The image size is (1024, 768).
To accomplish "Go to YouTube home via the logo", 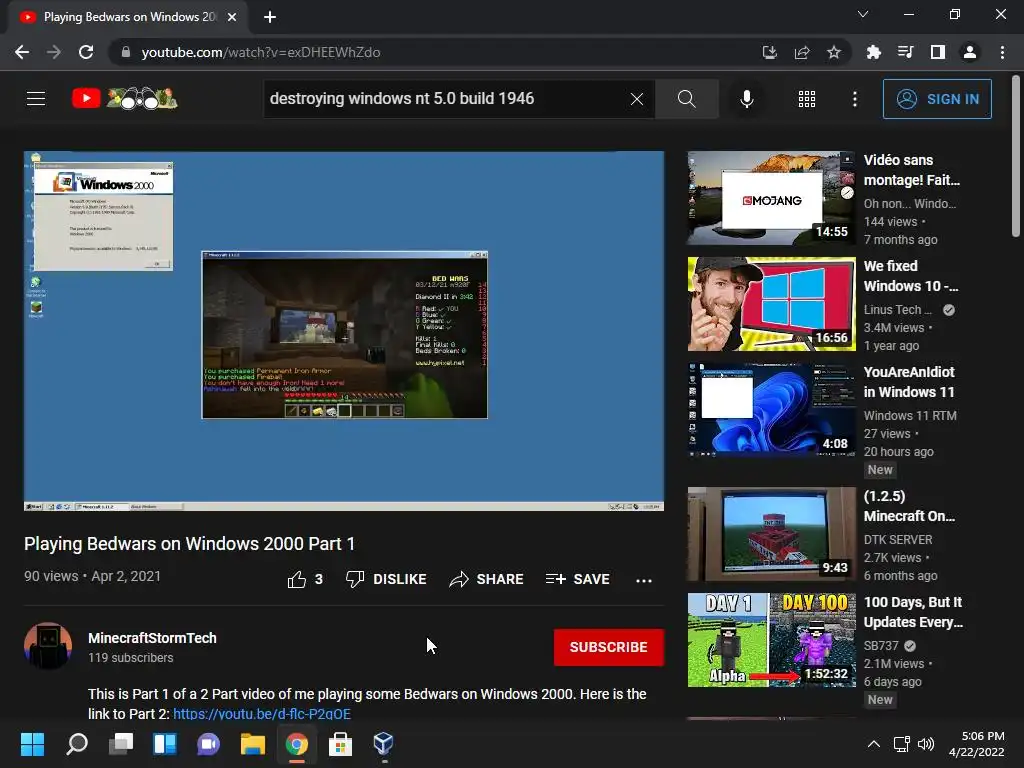I will (x=125, y=99).
